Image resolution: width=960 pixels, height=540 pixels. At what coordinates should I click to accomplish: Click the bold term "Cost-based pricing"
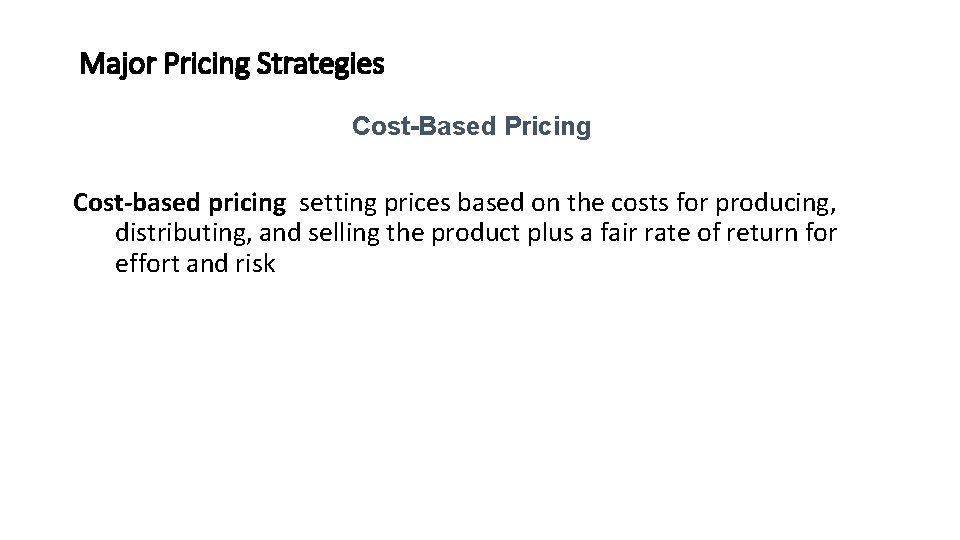(x=179, y=203)
